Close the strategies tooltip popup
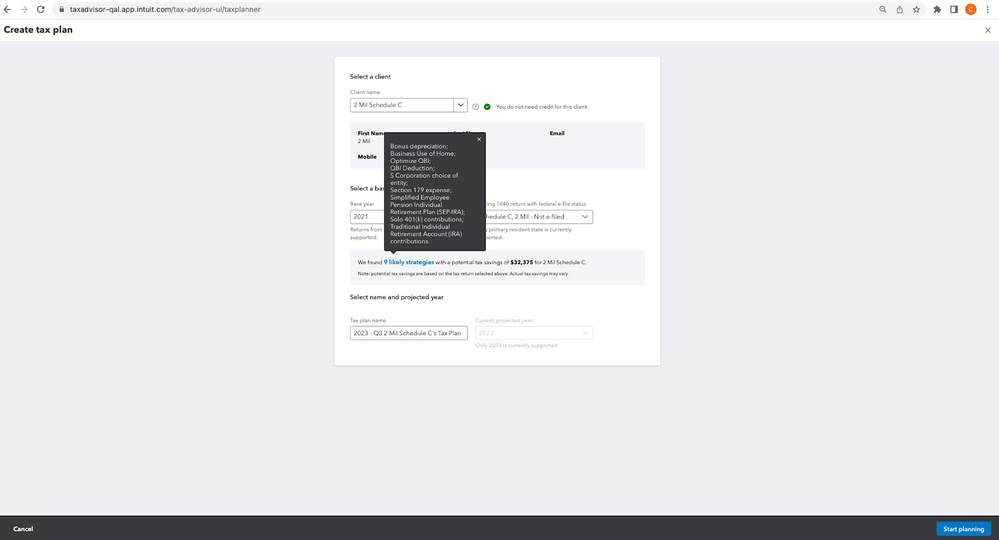The image size is (999, 540). tap(478, 139)
